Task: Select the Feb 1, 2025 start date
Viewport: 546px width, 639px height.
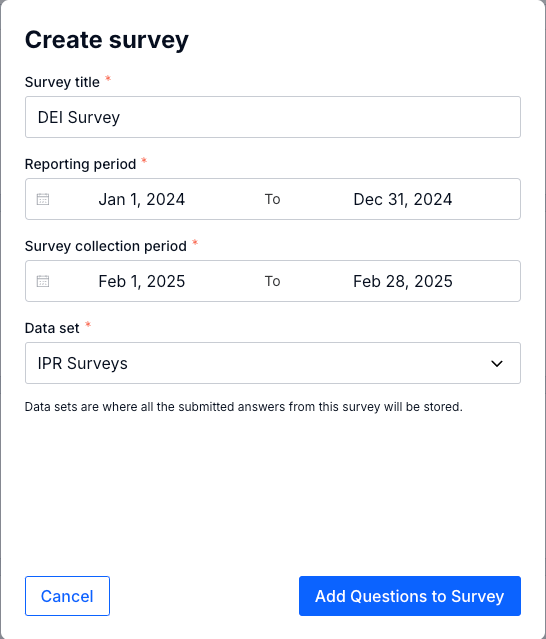Action: point(141,281)
